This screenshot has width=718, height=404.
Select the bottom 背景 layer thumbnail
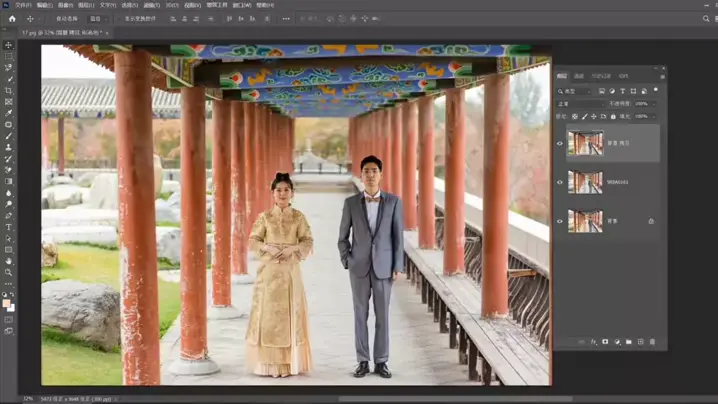click(x=585, y=221)
